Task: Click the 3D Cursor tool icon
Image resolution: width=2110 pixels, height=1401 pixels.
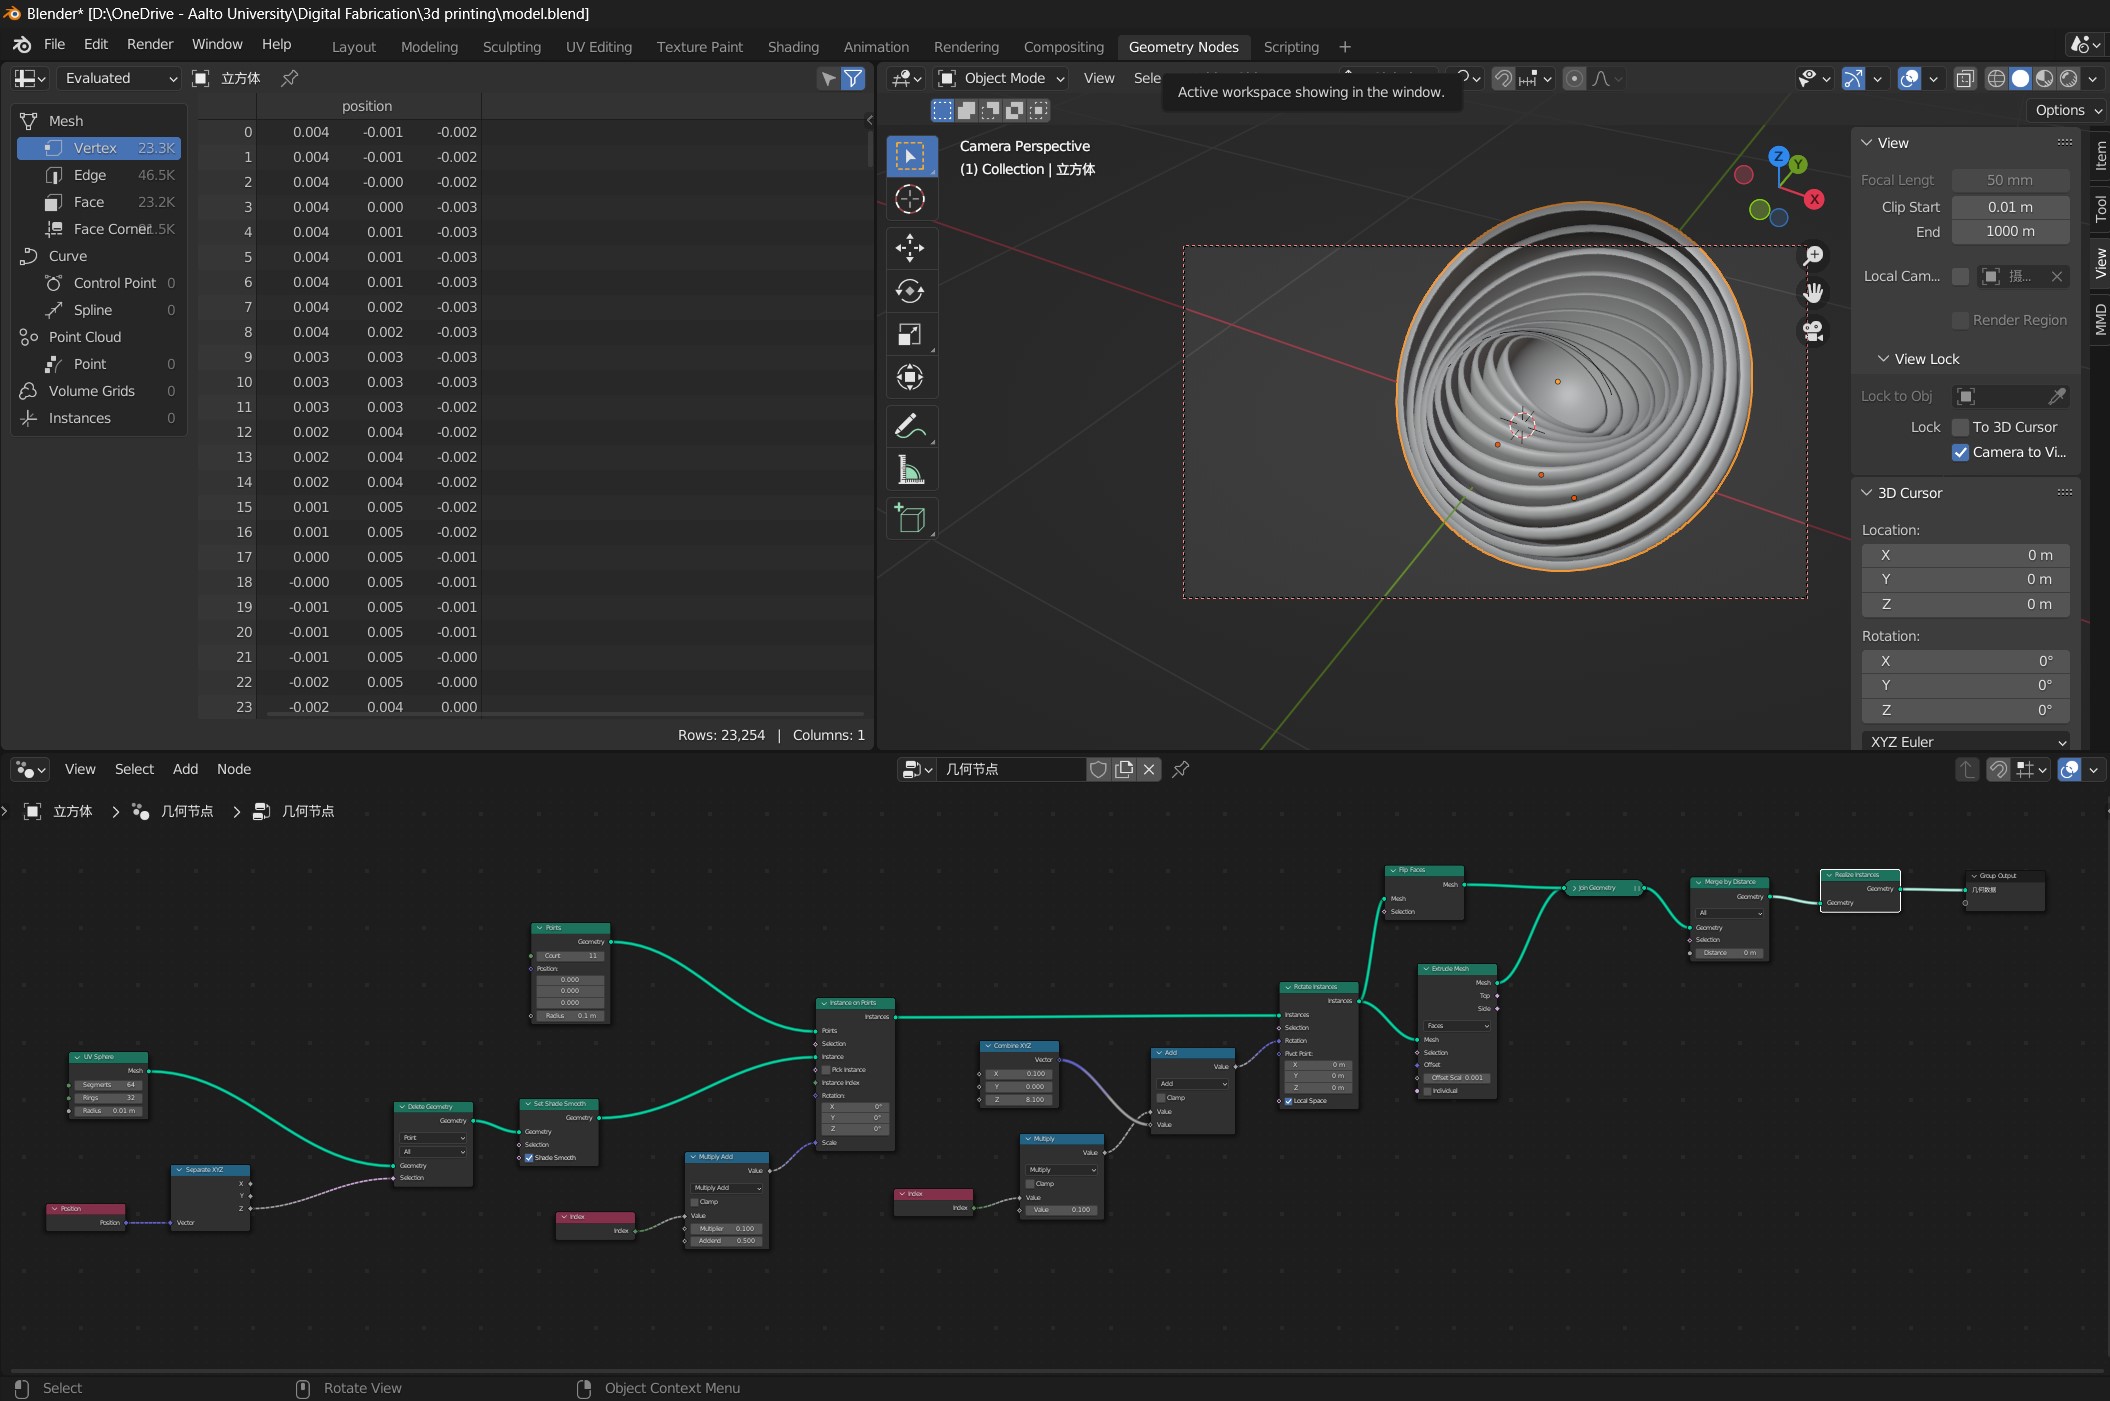Action: [x=909, y=199]
